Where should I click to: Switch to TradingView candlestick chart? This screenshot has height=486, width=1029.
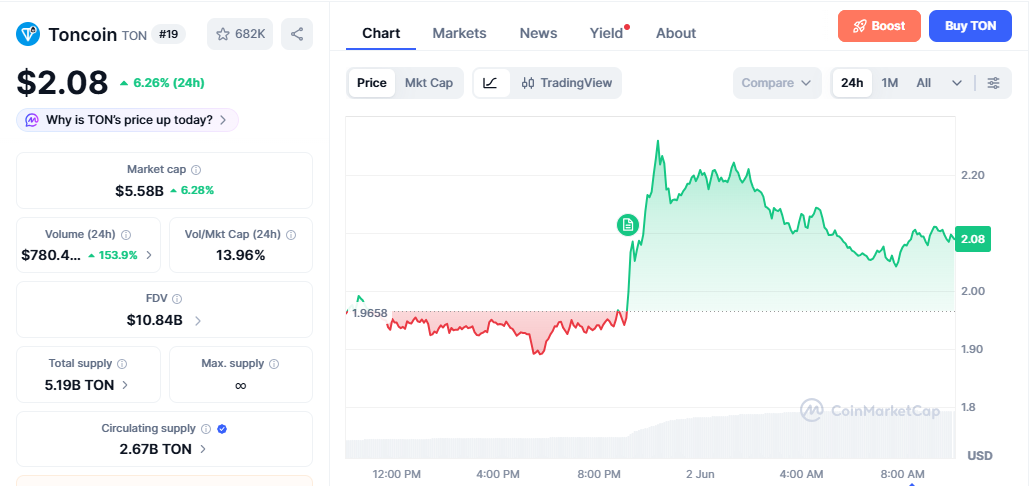pos(567,83)
